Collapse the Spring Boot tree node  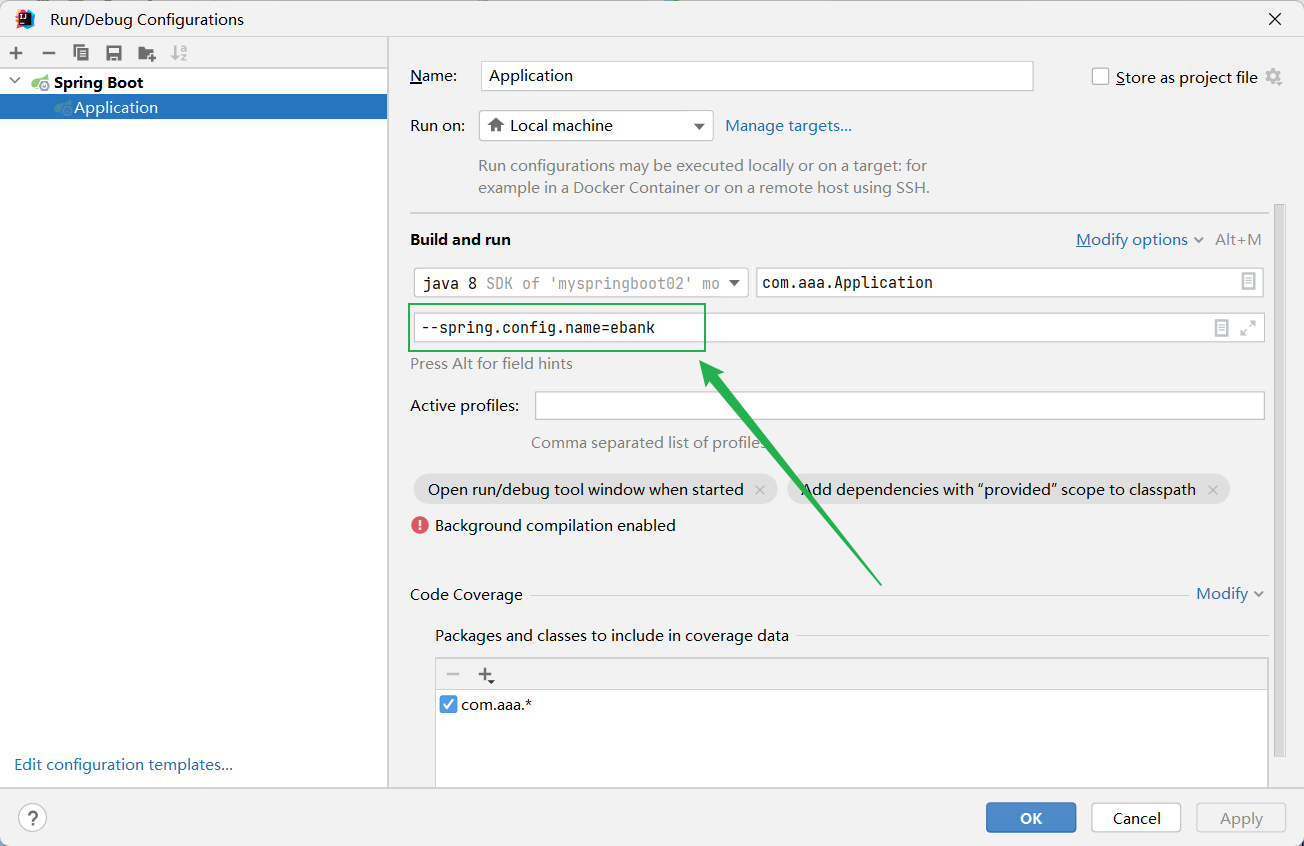coord(14,82)
